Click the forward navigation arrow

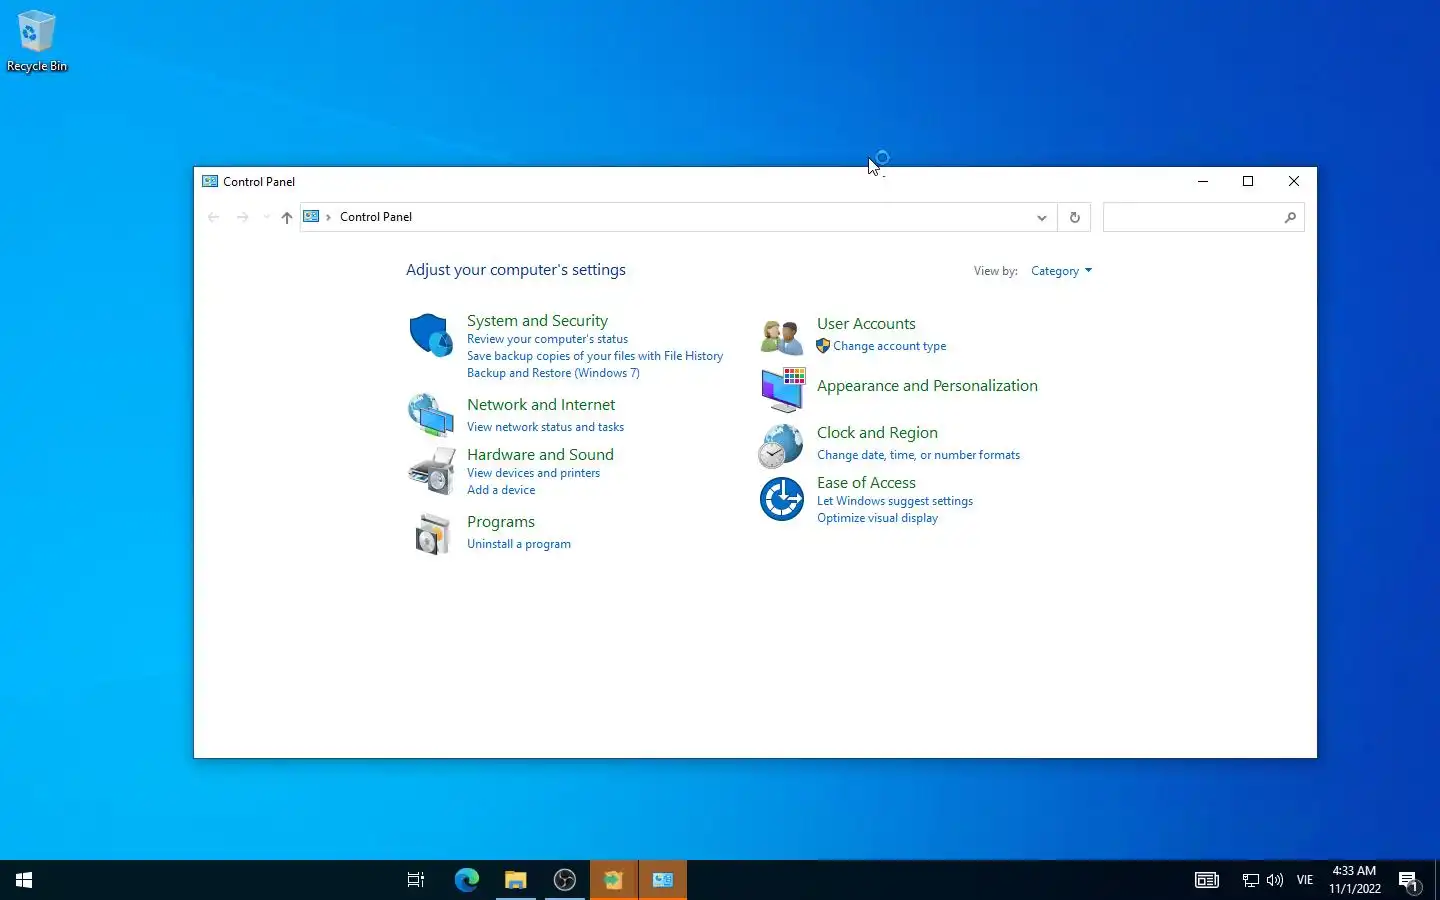242,217
